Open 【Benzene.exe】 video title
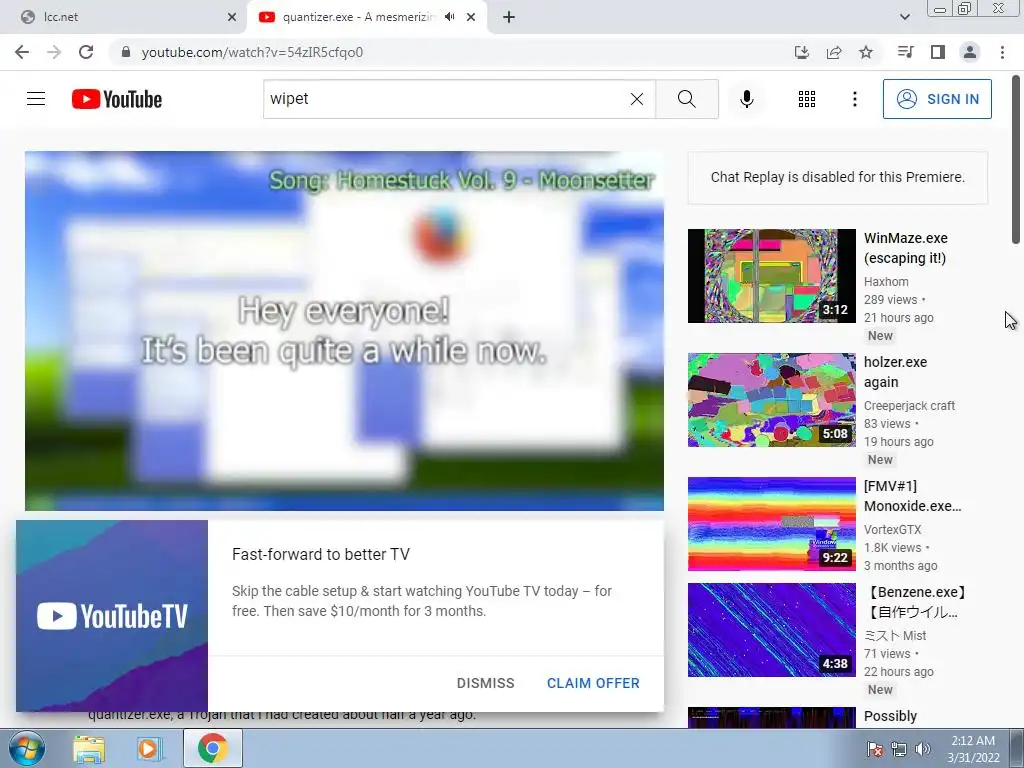 click(916, 602)
